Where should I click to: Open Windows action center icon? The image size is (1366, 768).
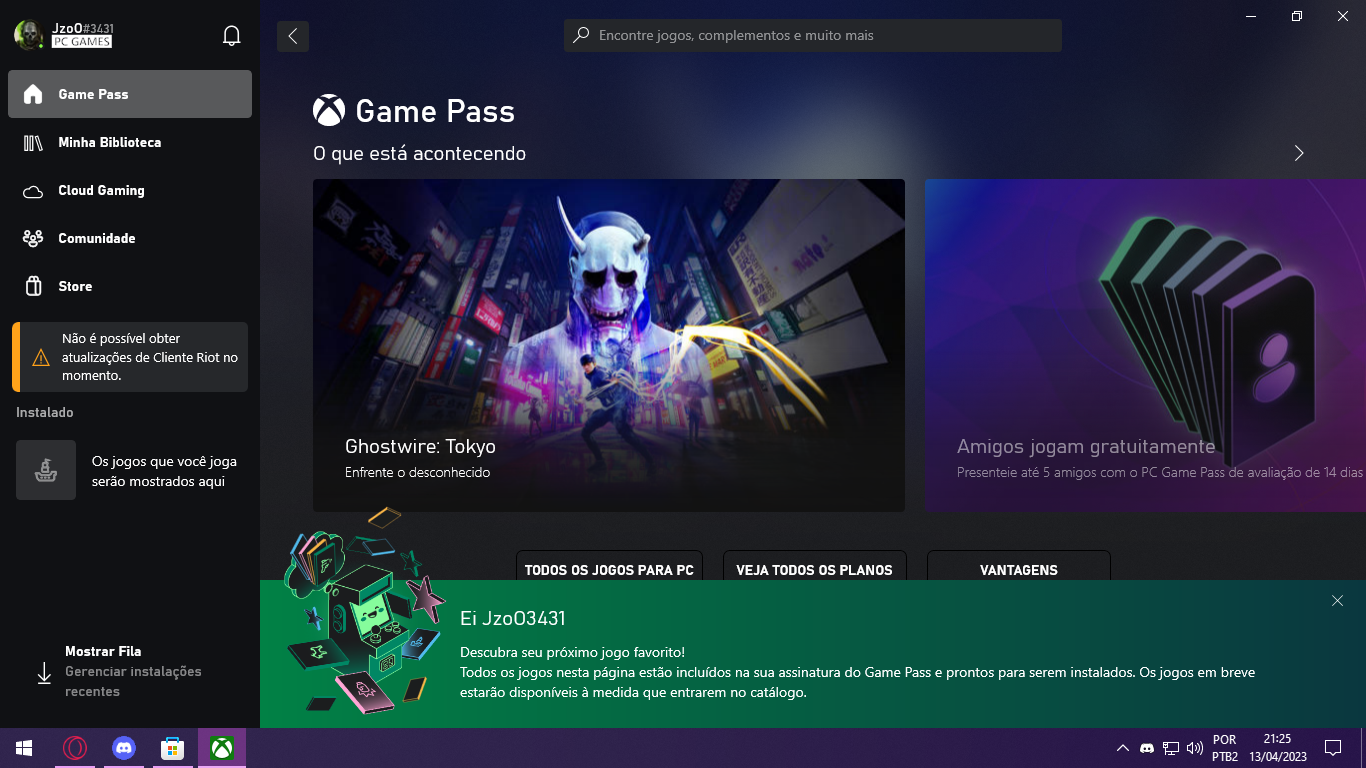(1333, 748)
